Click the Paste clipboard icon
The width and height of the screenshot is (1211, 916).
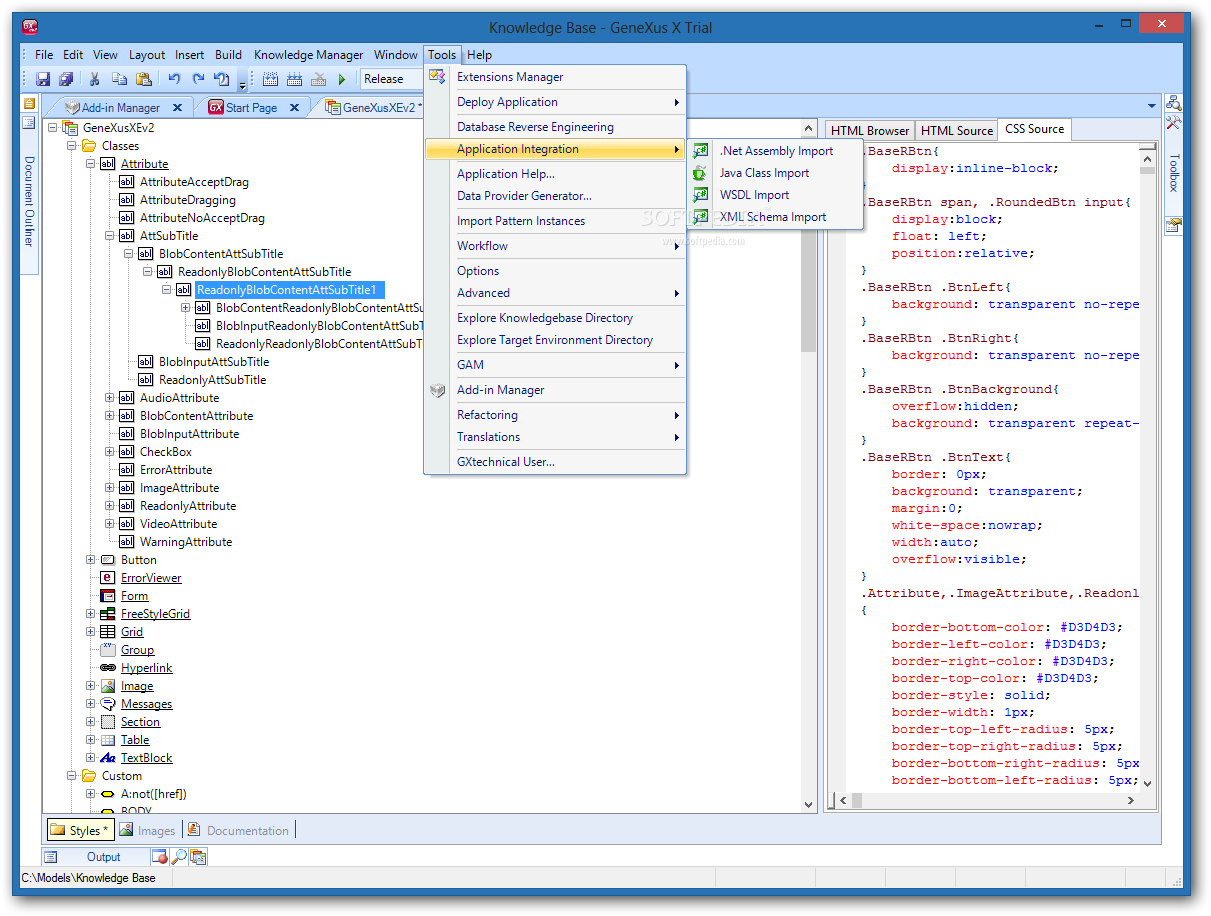(x=143, y=79)
